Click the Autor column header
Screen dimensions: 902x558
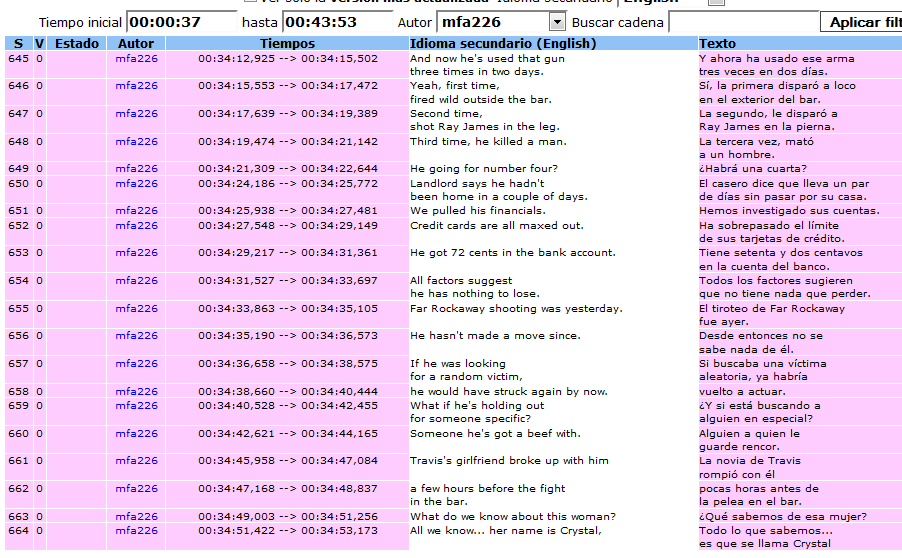pyautogui.click(x=136, y=43)
